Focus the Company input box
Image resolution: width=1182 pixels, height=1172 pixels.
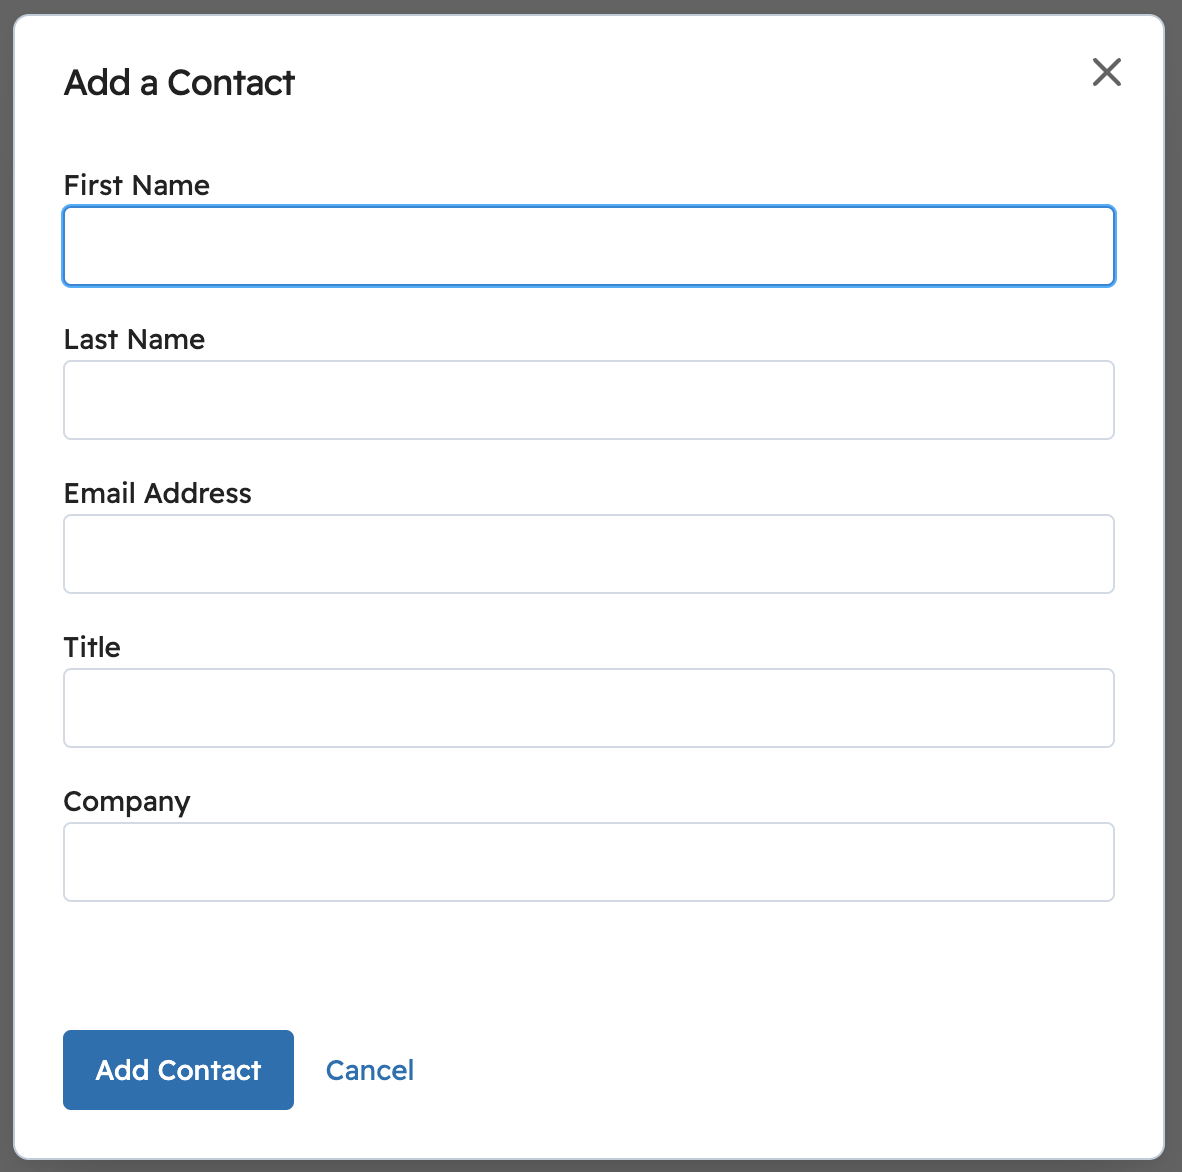point(588,862)
